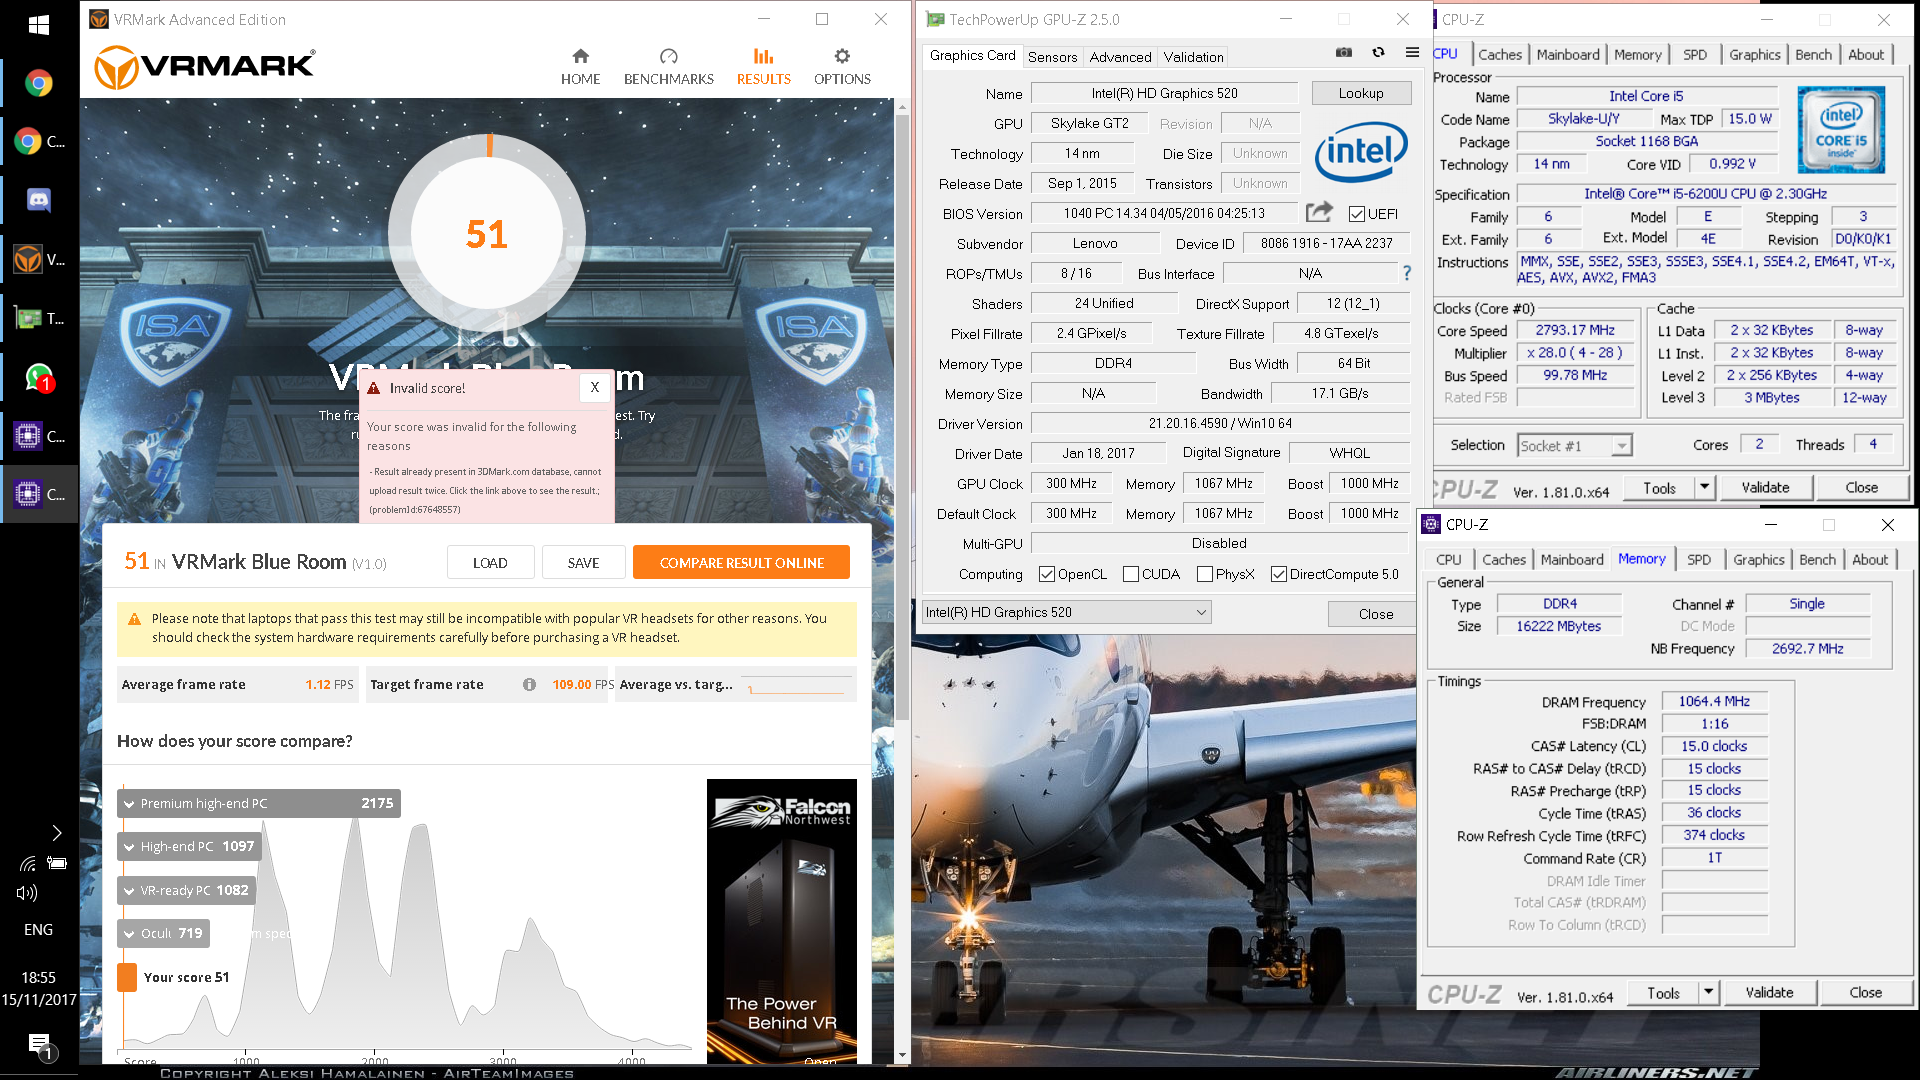Go to RESULTS section in VRMark
Viewport: 1920px width, 1080px height.
[x=763, y=67]
